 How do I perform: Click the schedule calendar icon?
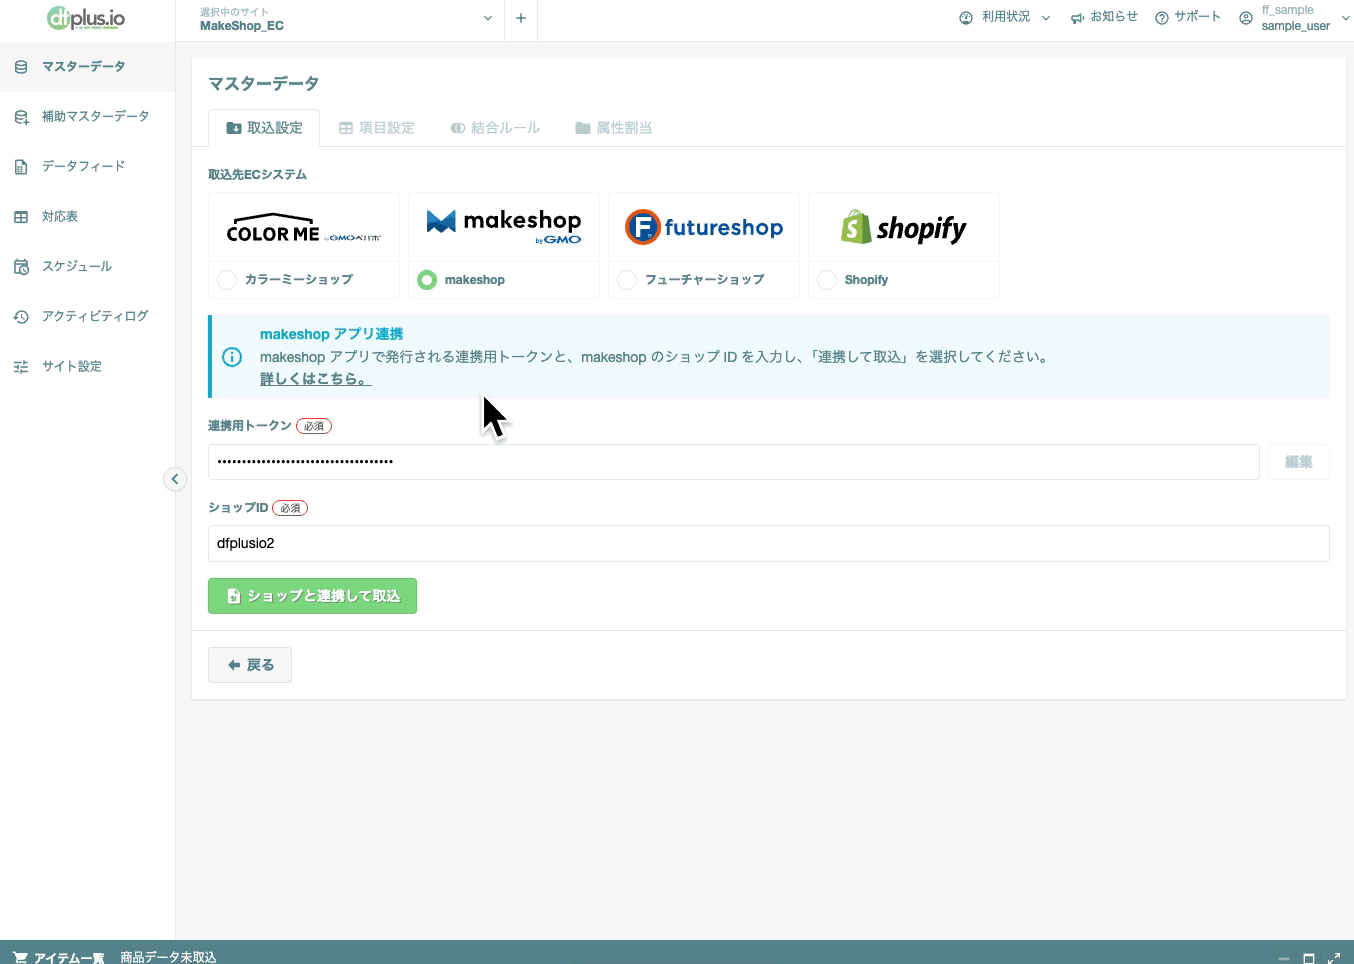(x=21, y=267)
